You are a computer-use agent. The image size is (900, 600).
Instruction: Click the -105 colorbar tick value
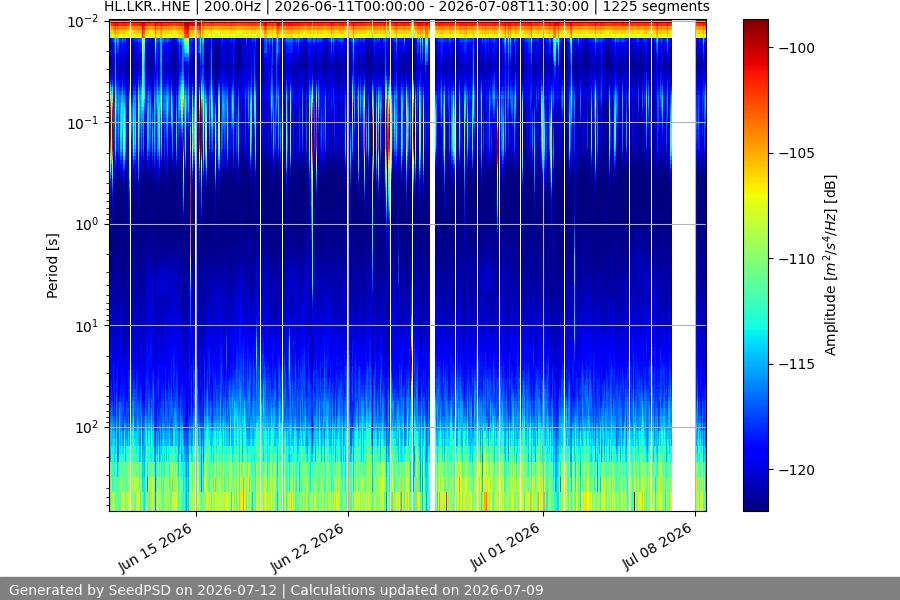click(x=797, y=153)
